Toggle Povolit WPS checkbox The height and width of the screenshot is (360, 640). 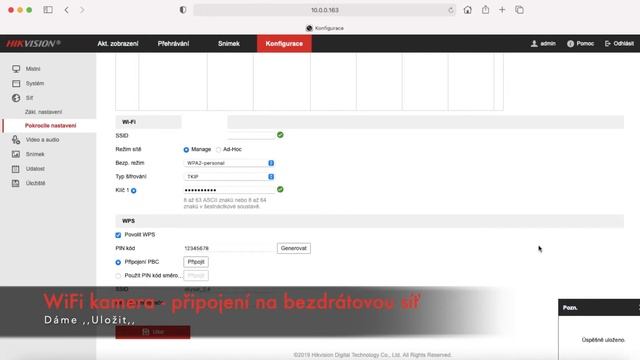click(x=118, y=235)
